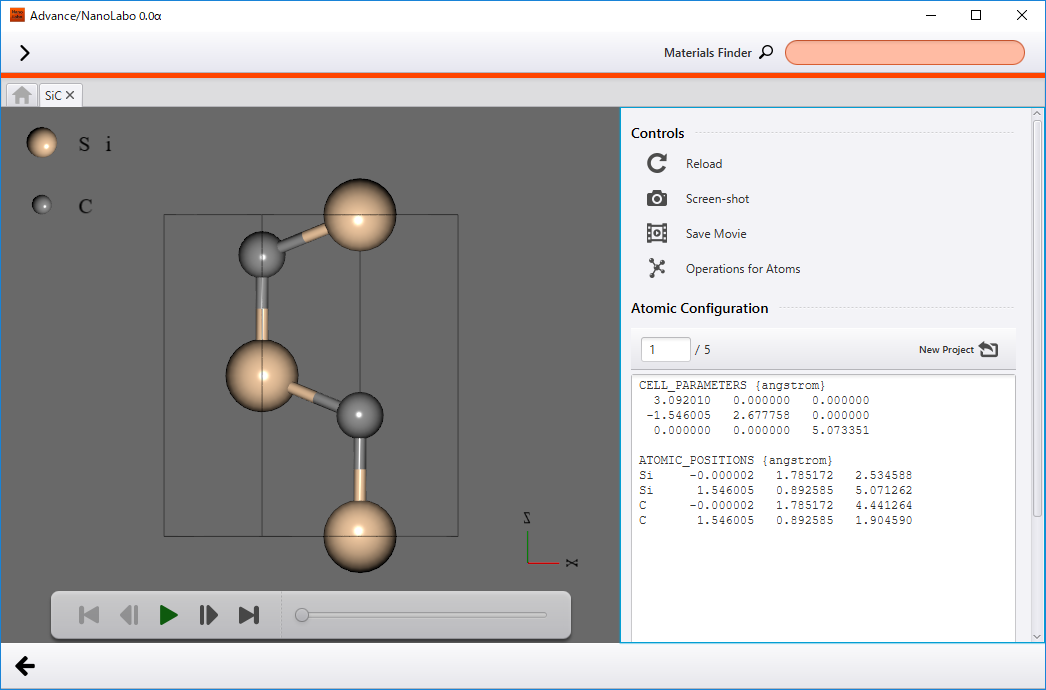Image resolution: width=1046 pixels, height=690 pixels.
Task: Open Operations for Atoms
Action: [x=656, y=268]
